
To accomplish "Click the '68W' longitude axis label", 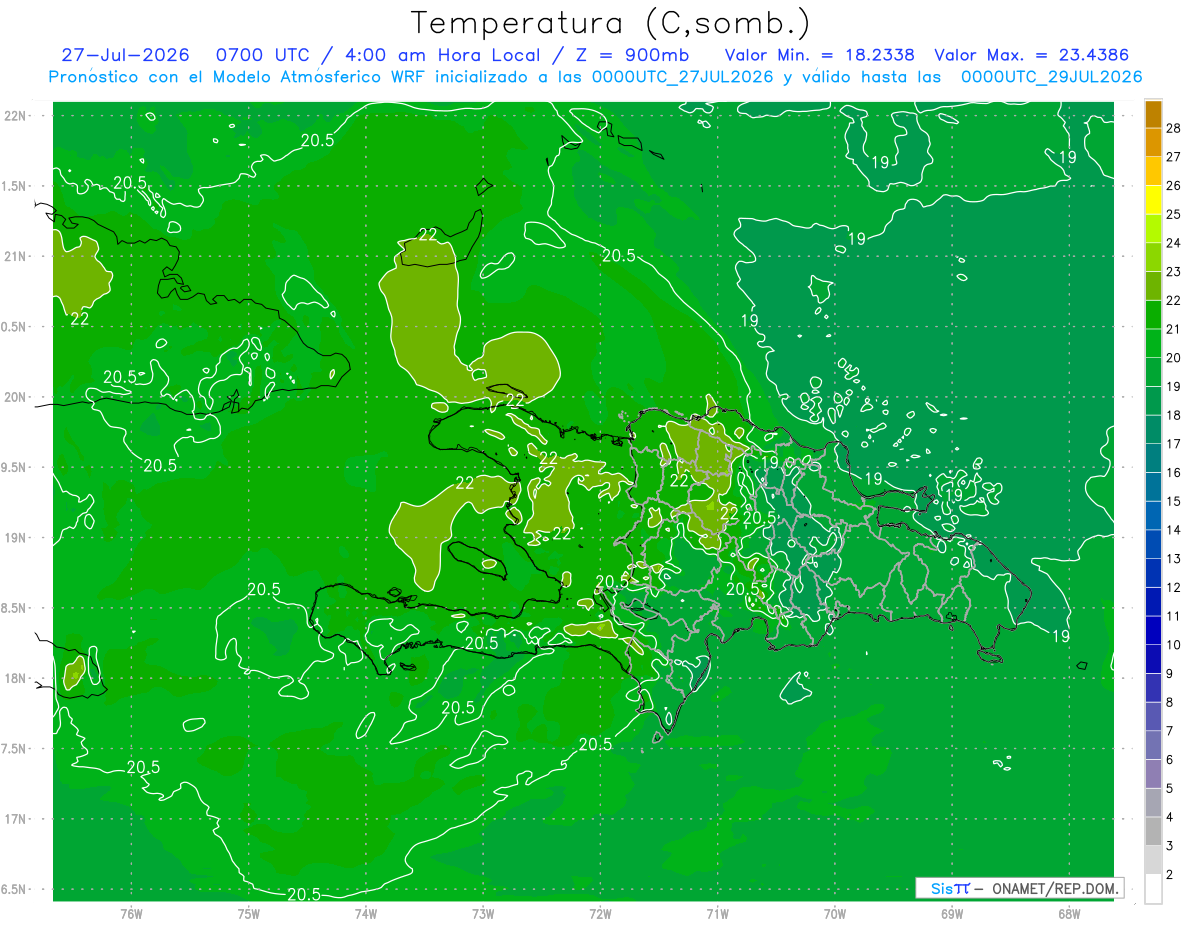I will tap(1068, 913).
